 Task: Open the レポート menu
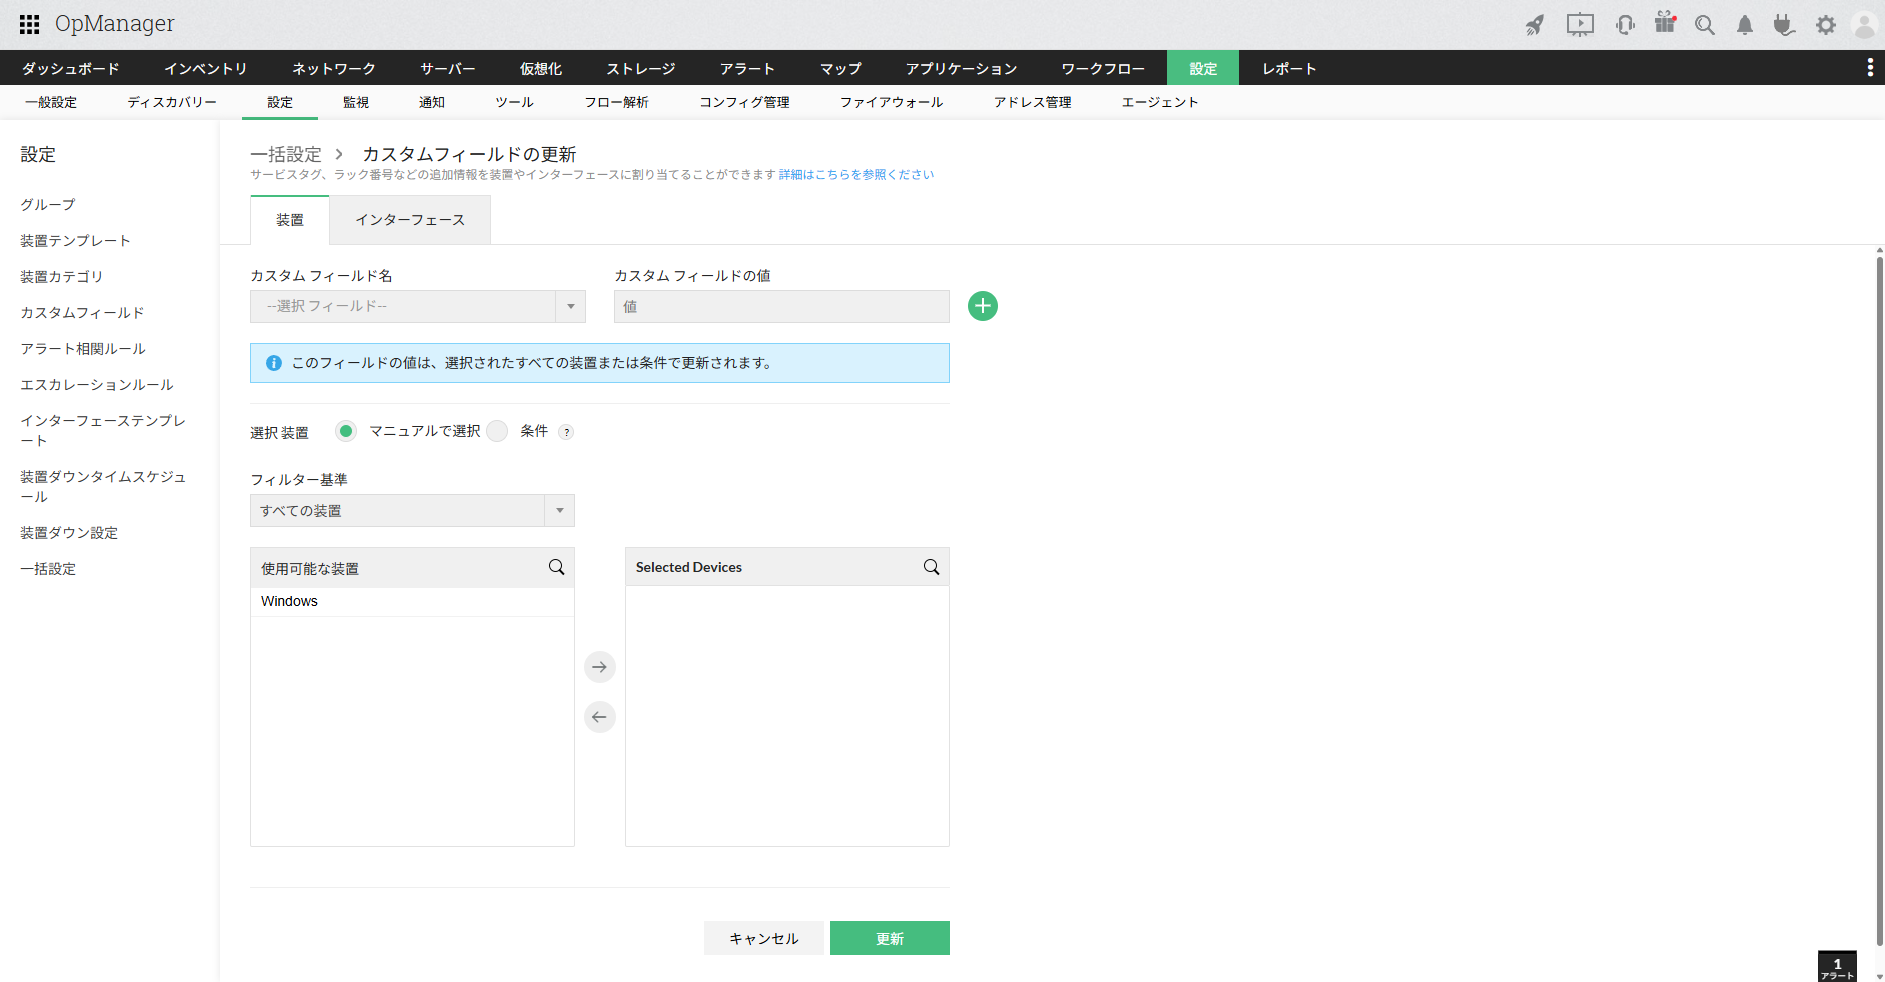tap(1289, 68)
